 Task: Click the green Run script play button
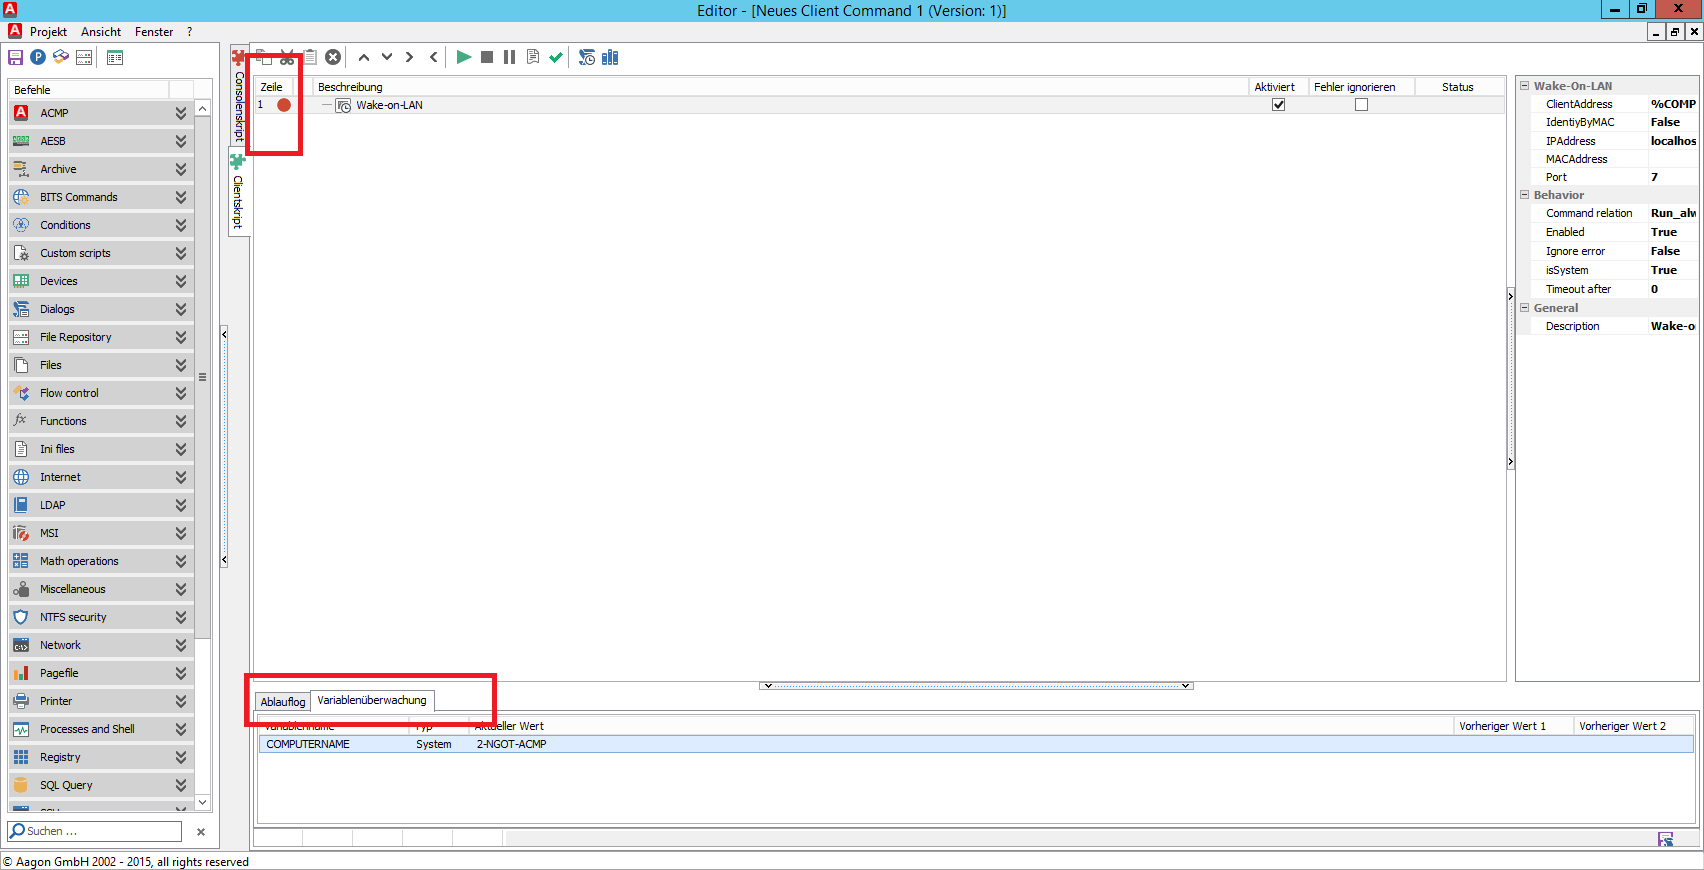[463, 57]
